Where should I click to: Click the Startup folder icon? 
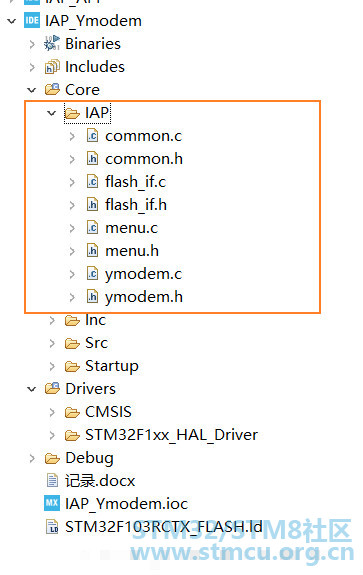pyautogui.click(x=72, y=366)
